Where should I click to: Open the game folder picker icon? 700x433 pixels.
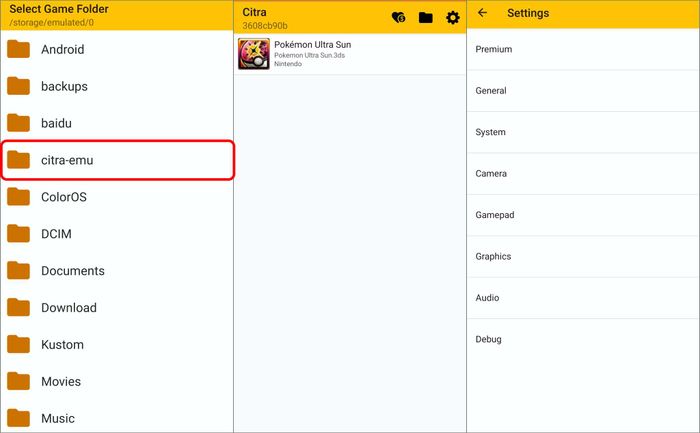point(426,18)
